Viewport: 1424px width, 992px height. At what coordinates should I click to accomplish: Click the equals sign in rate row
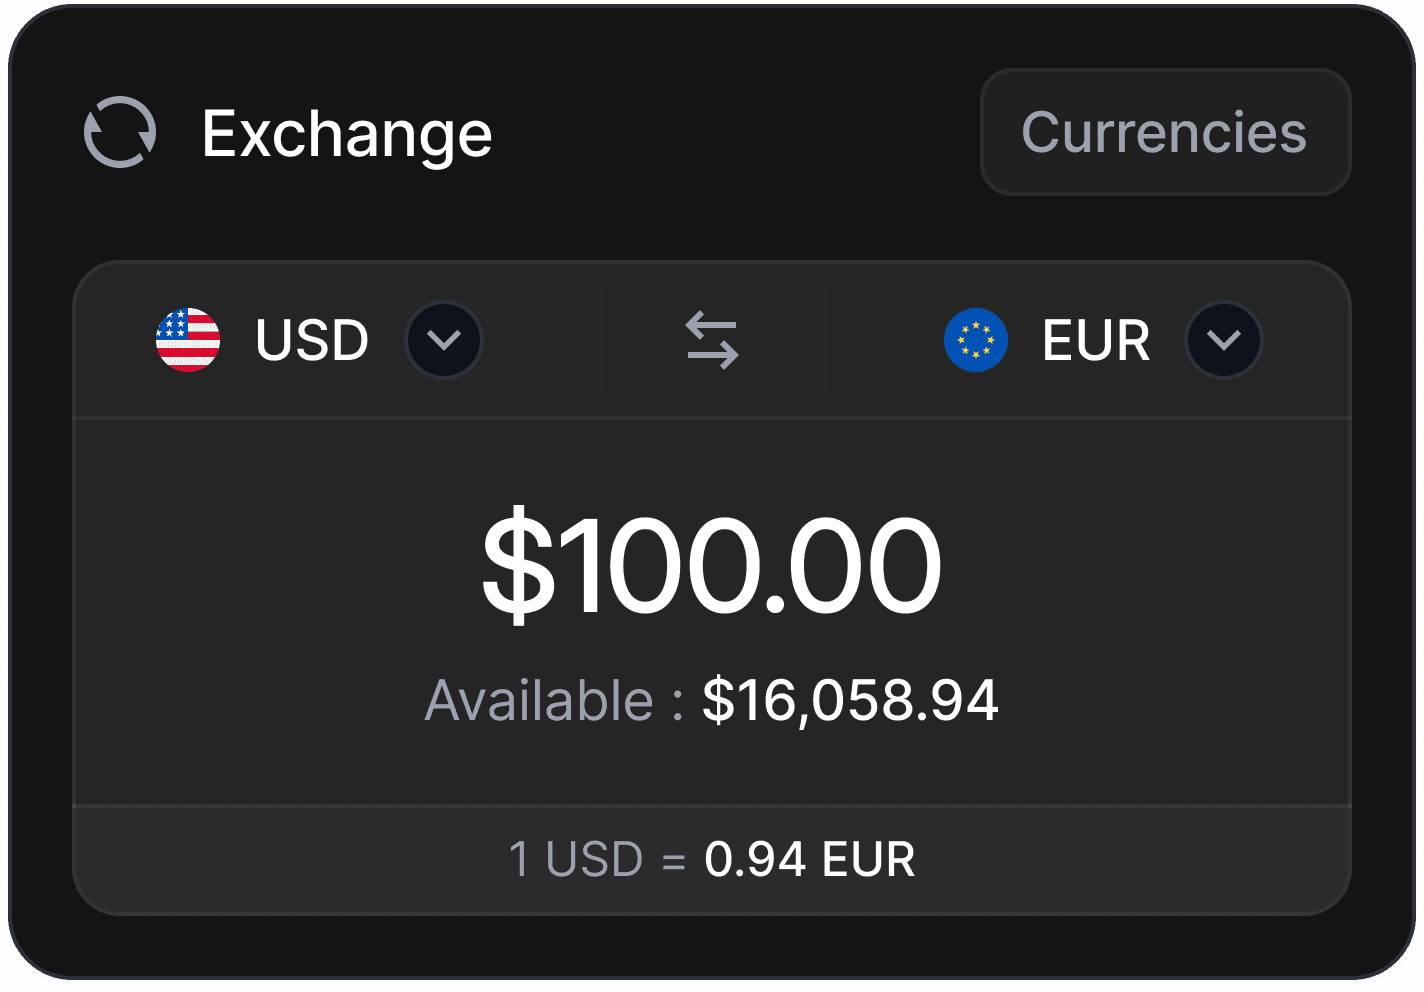674,861
